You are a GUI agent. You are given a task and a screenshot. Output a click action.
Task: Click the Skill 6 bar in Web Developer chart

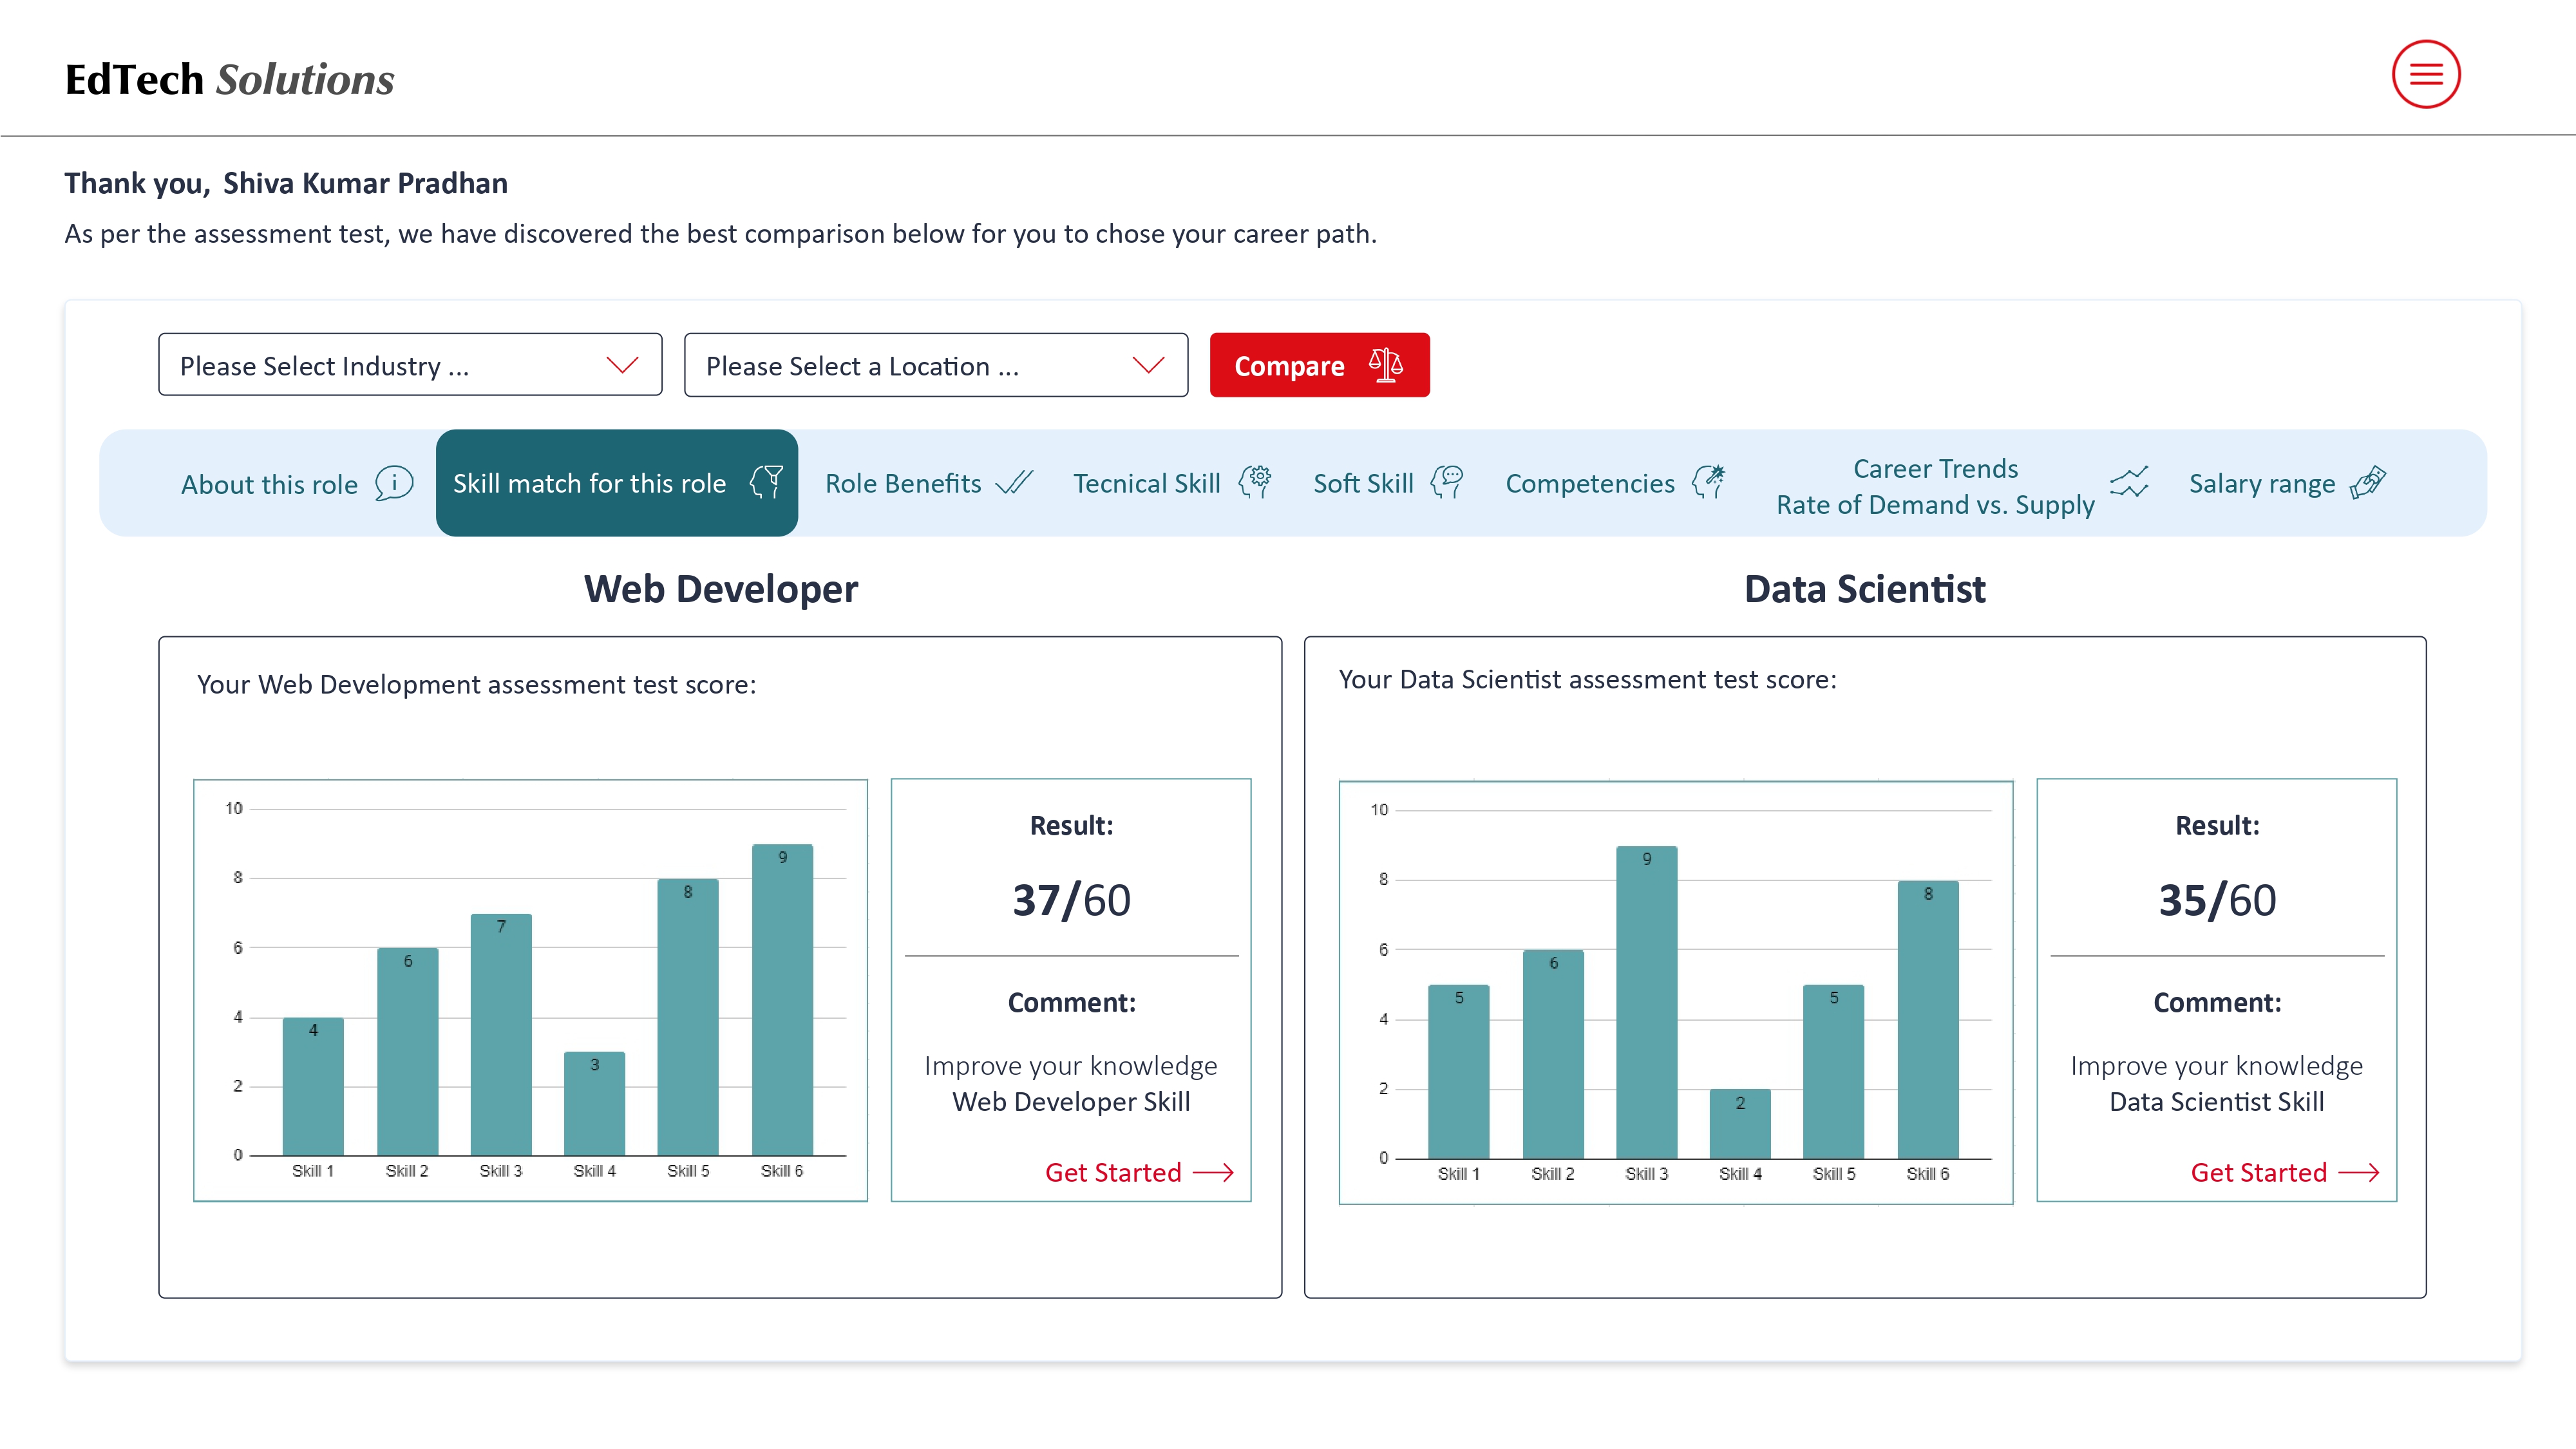782,1000
